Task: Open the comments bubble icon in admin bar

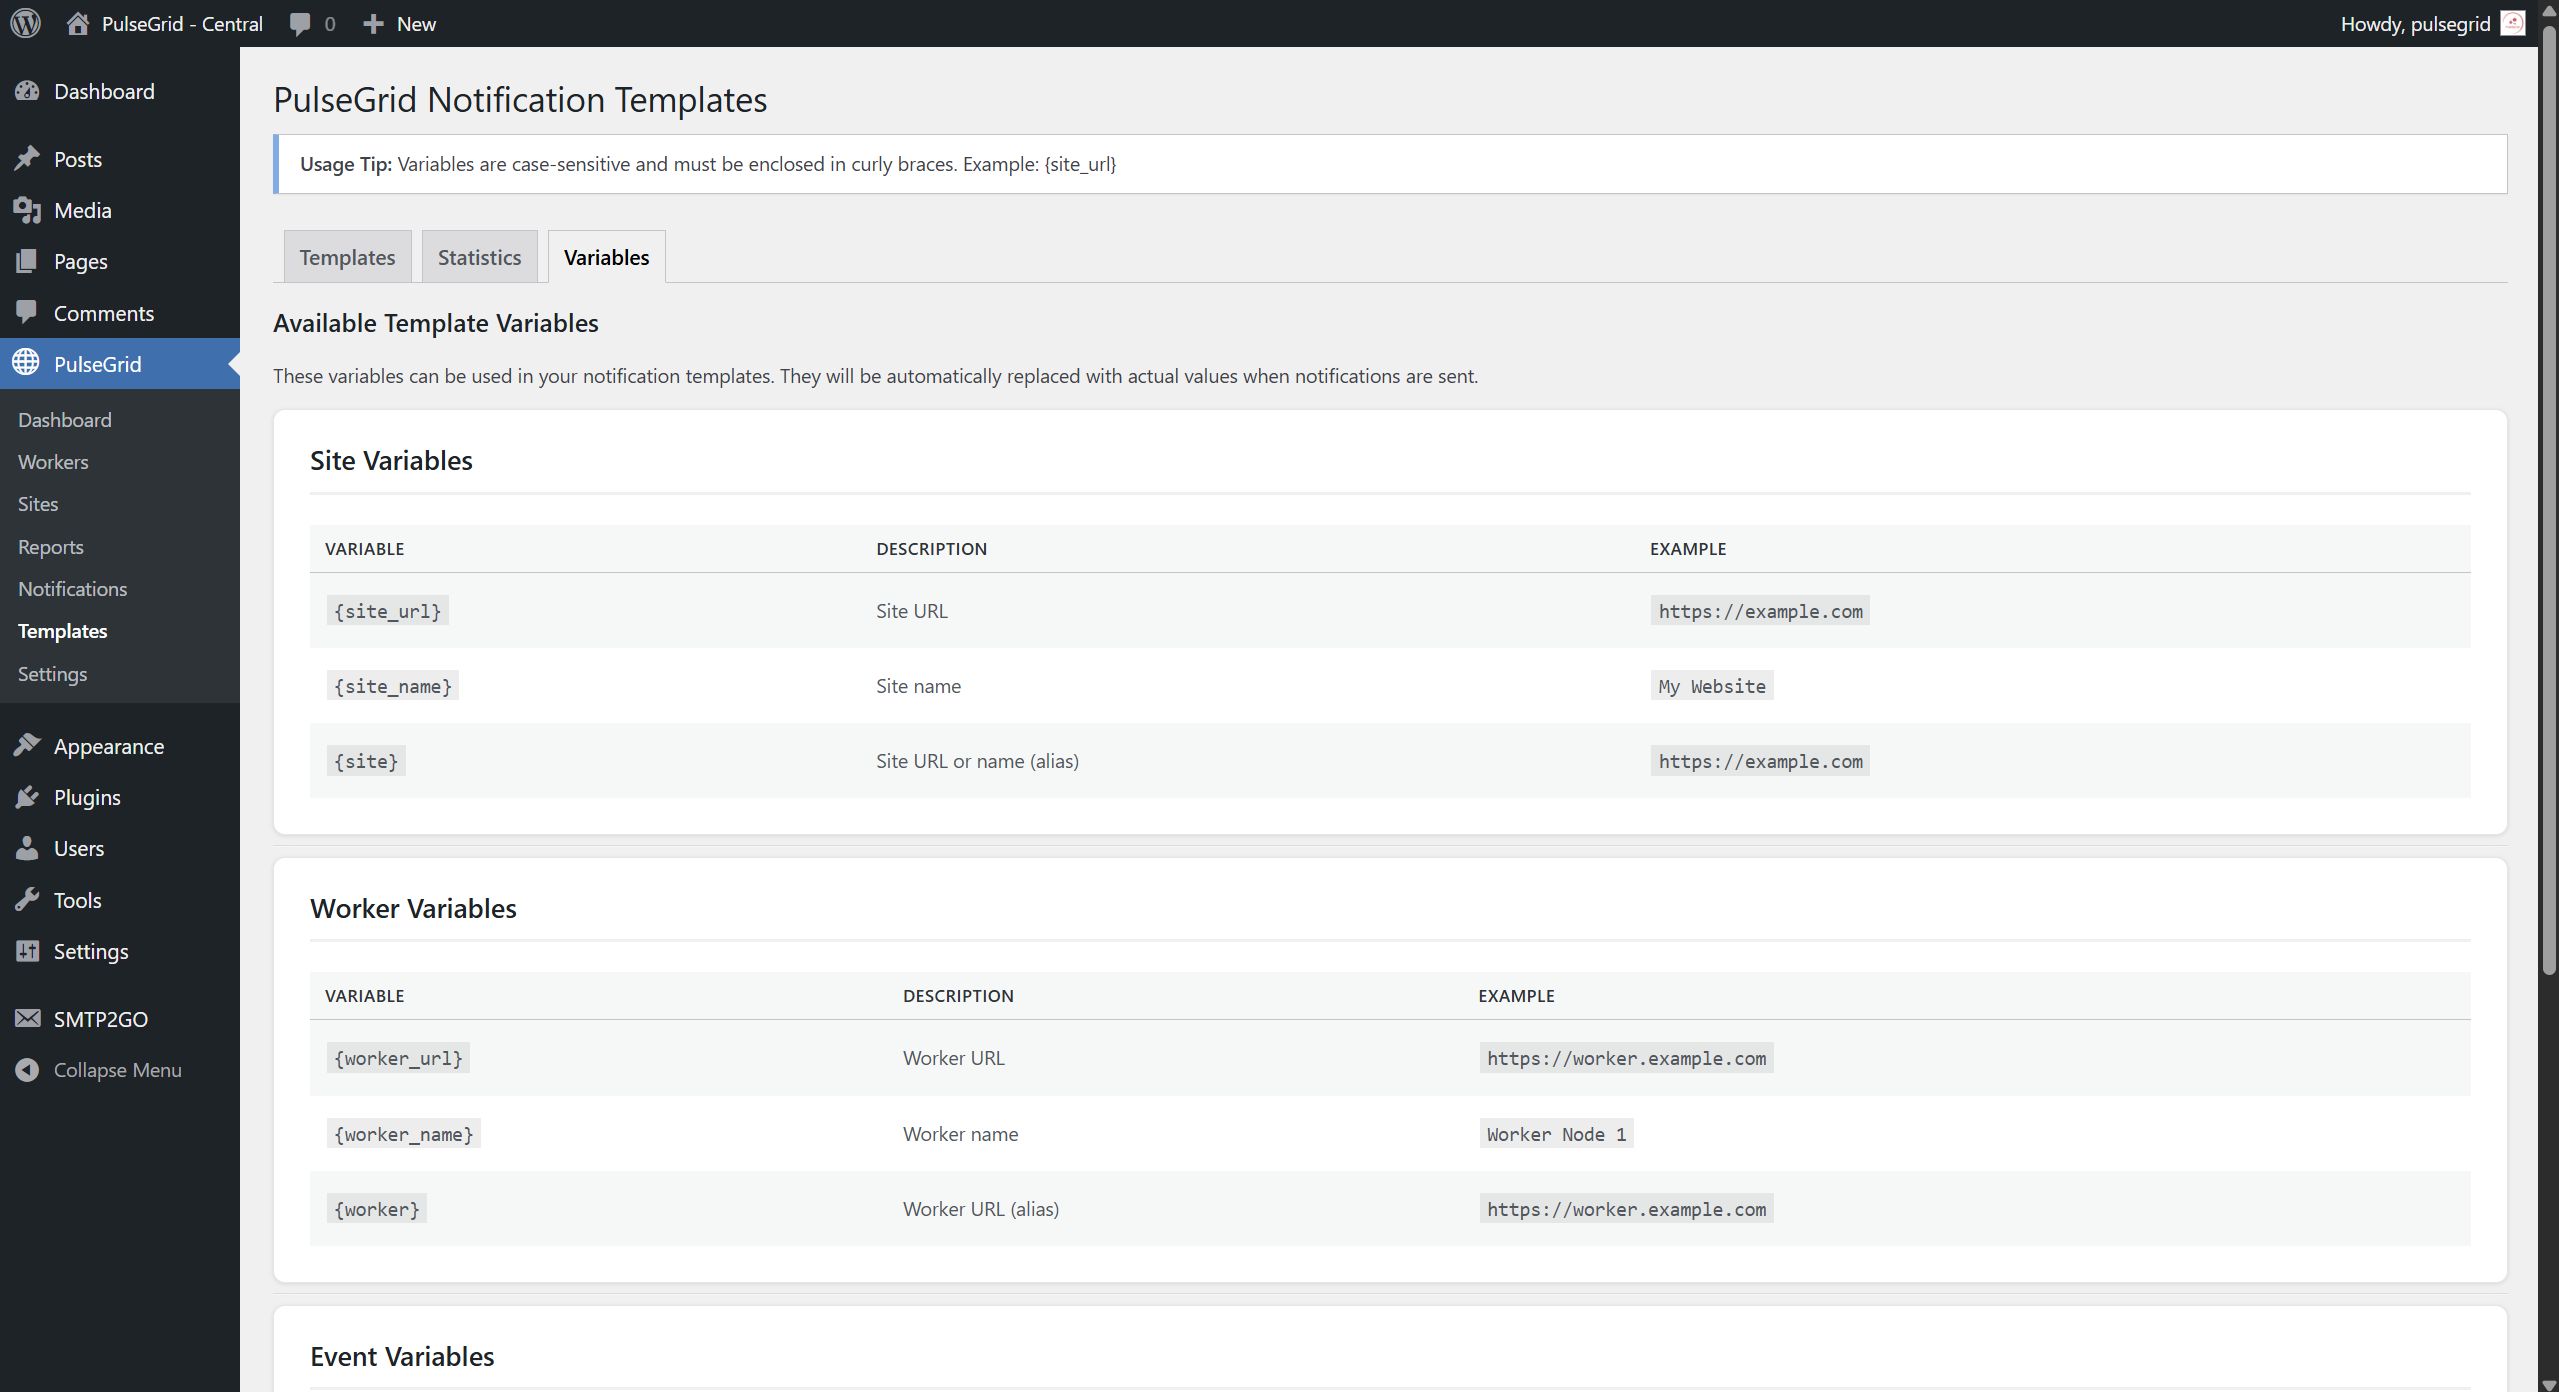Action: click(299, 23)
